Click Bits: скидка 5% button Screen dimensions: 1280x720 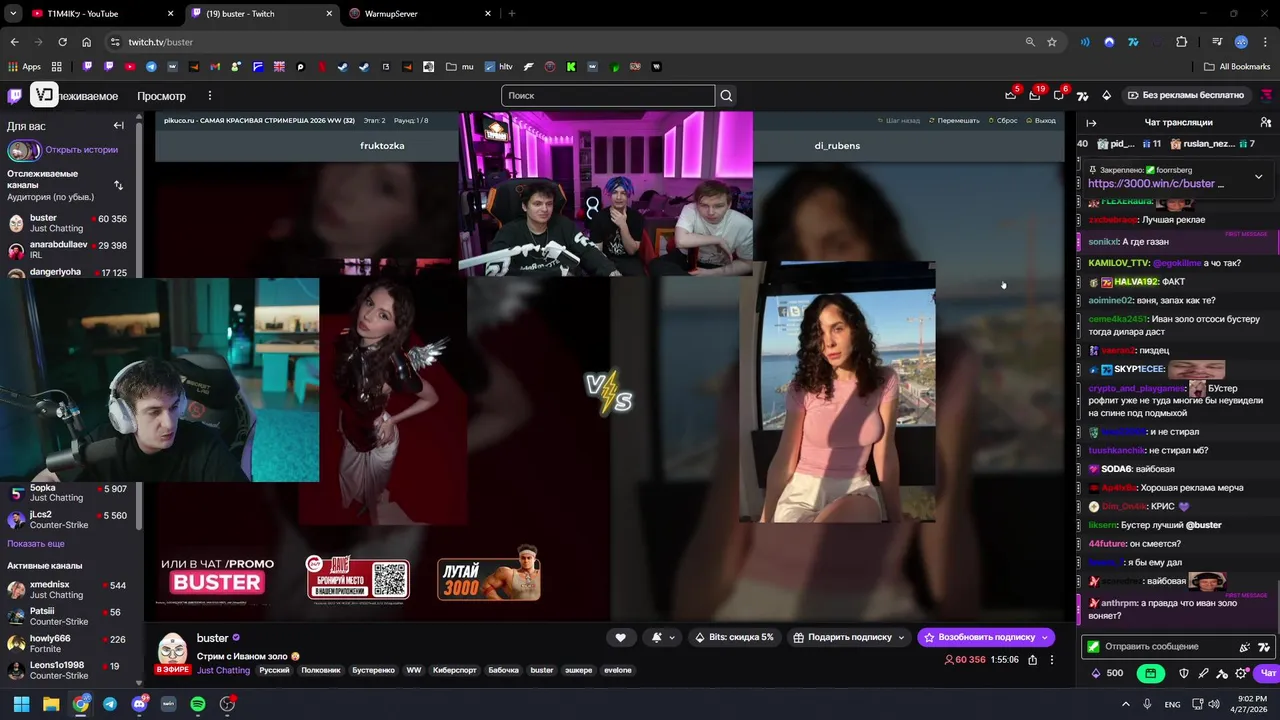pos(733,637)
